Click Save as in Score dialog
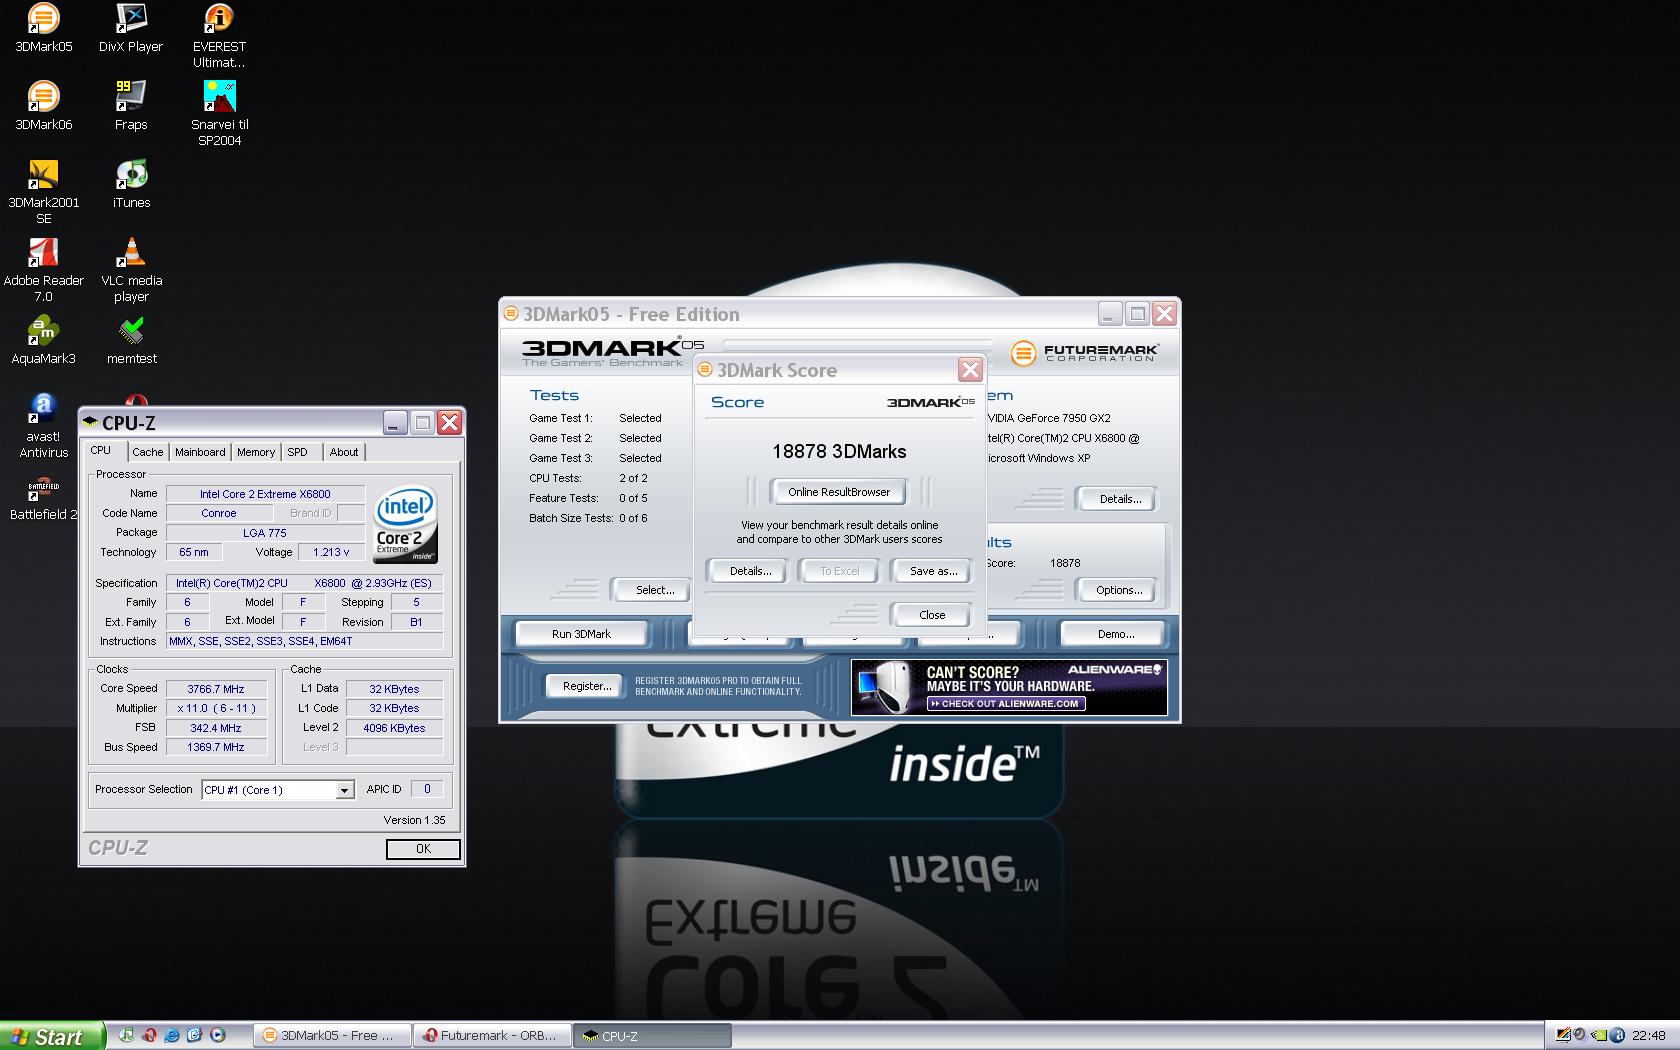Image resolution: width=1680 pixels, height=1050 pixels. [x=933, y=571]
